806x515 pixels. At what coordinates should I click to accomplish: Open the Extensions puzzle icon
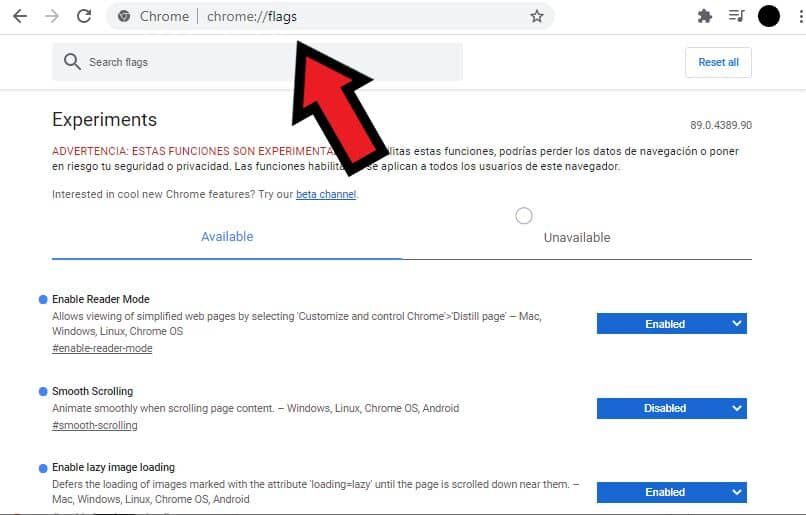[x=705, y=16]
